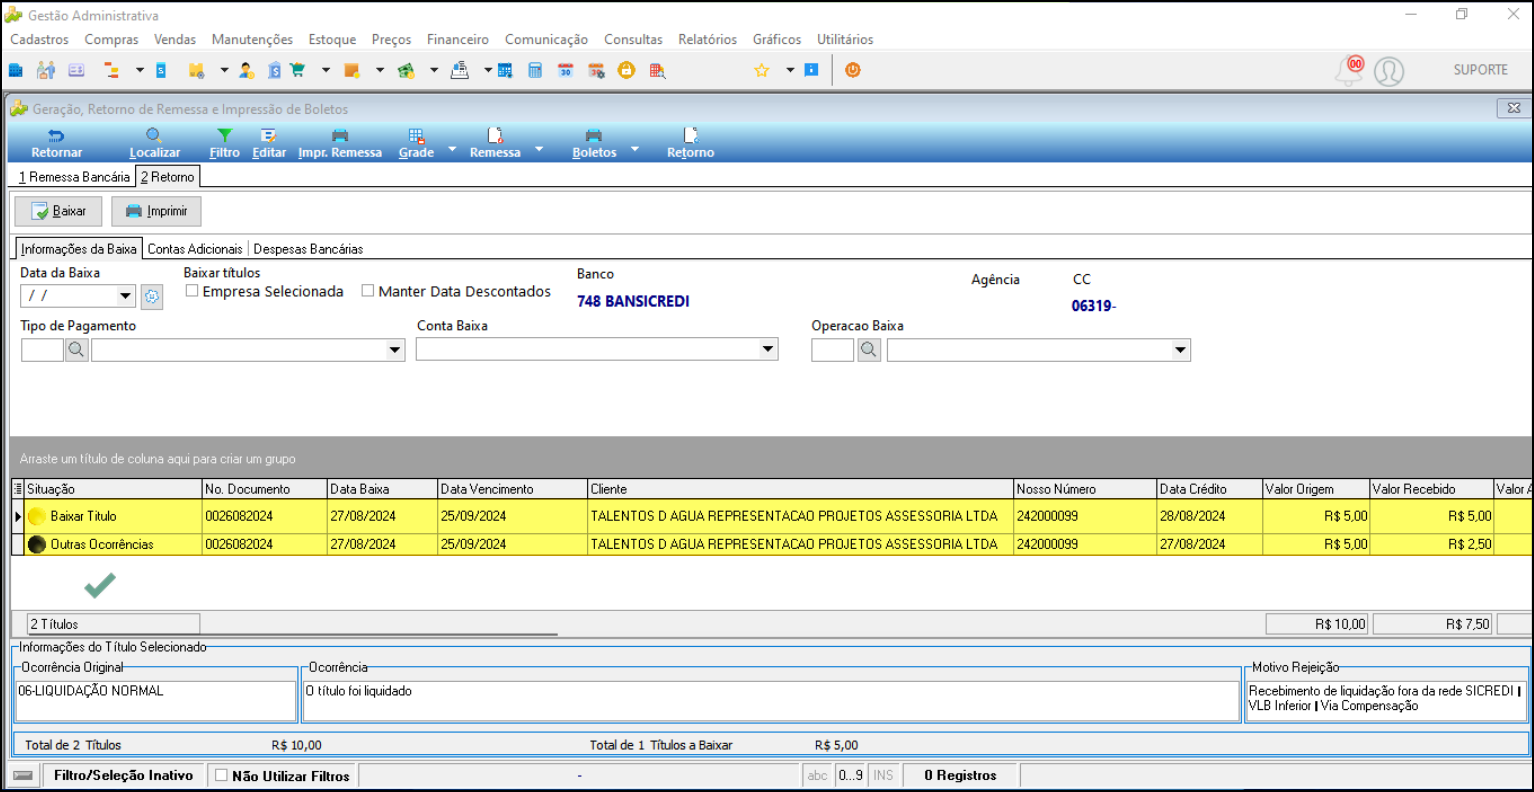Click the SUPORTE label at top right
The image size is (1534, 792).
[x=1481, y=70]
